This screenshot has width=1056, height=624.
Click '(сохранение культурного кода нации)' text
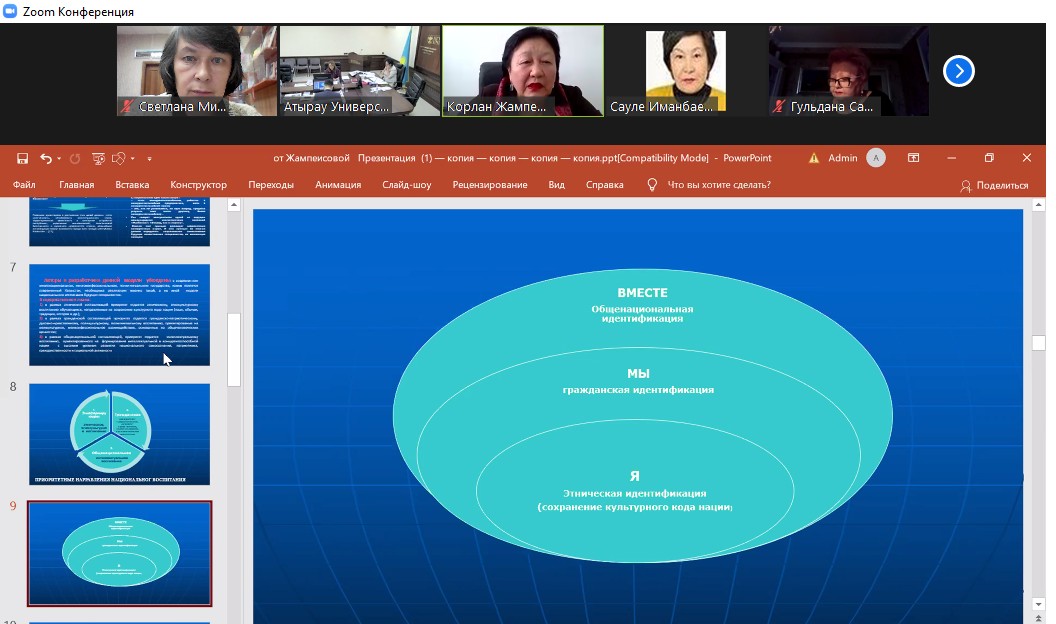[635, 507]
